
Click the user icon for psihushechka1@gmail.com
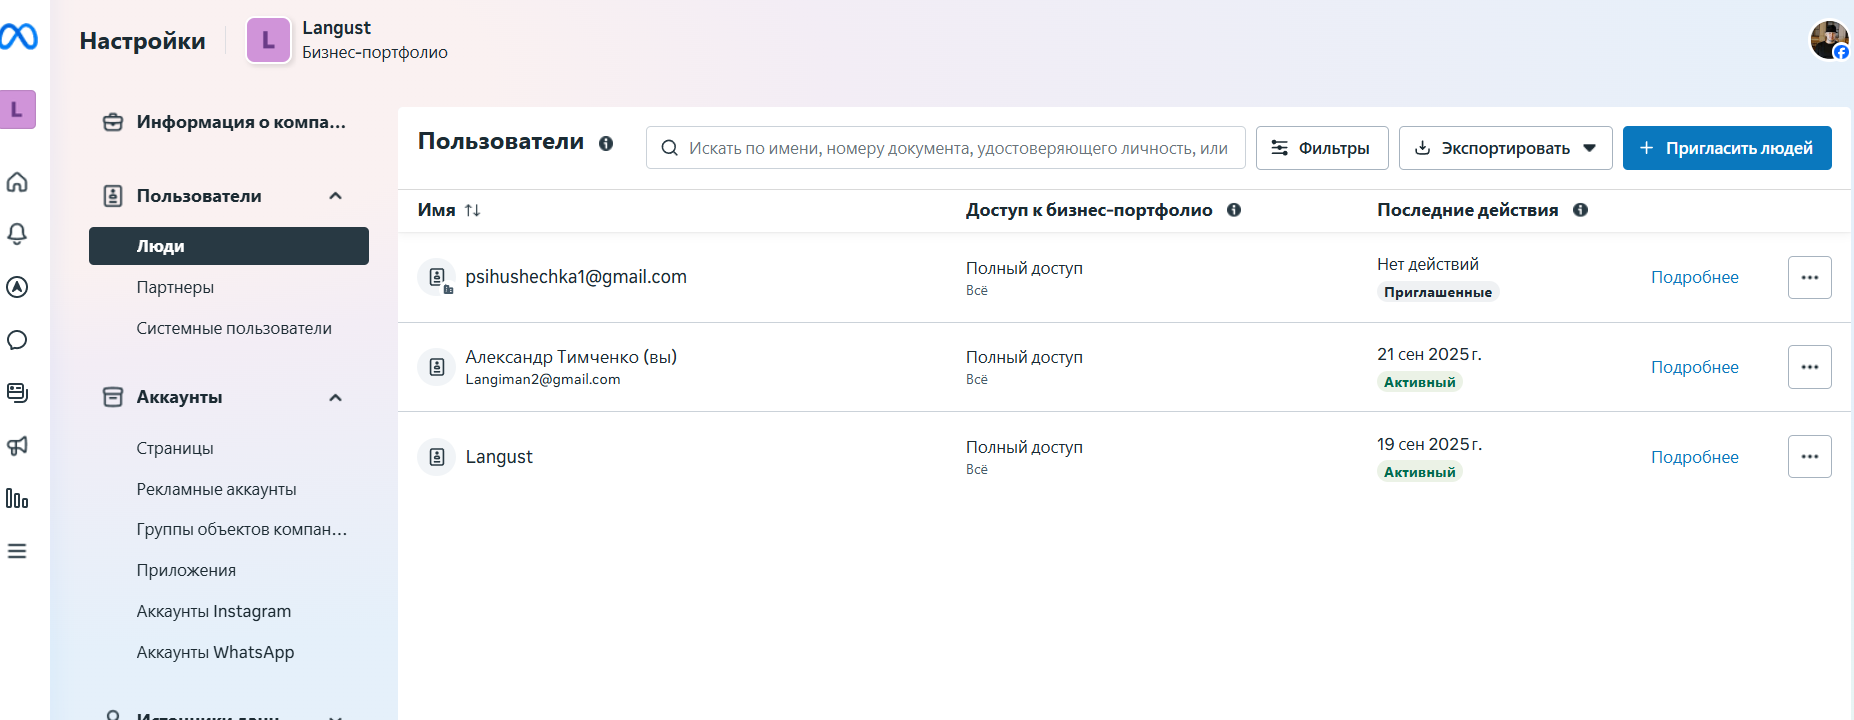(437, 277)
